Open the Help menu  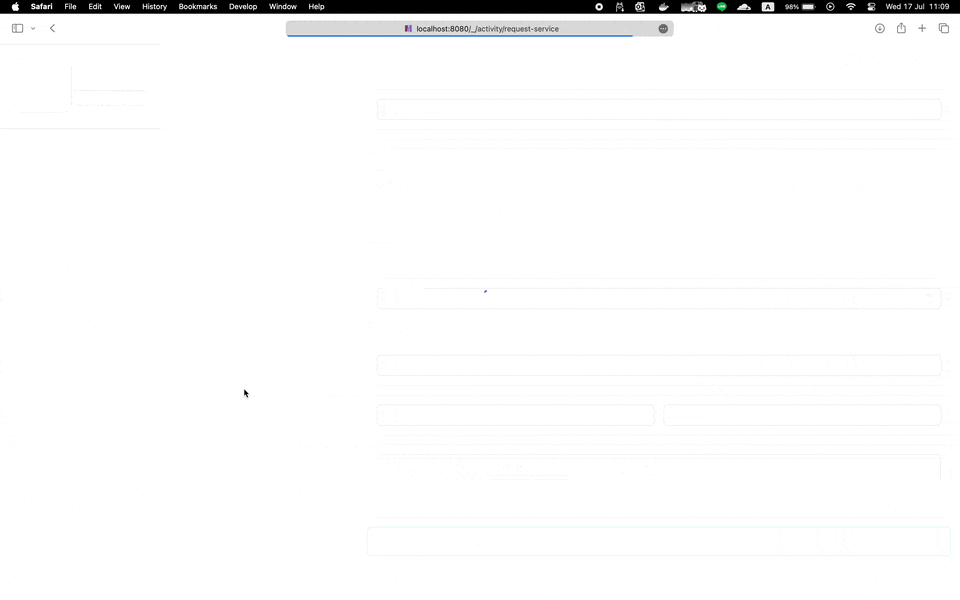pyautogui.click(x=316, y=6)
